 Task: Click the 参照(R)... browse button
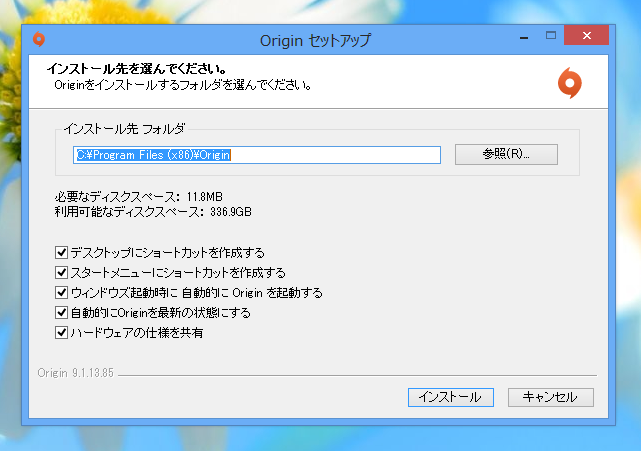coord(506,154)
